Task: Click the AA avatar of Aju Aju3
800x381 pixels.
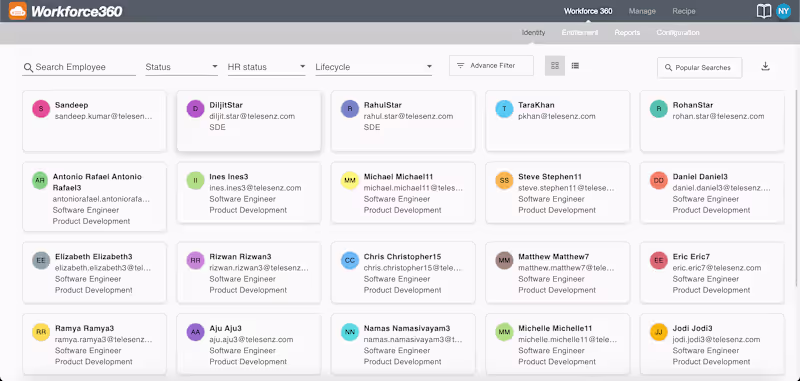Action: click(195, 332)
